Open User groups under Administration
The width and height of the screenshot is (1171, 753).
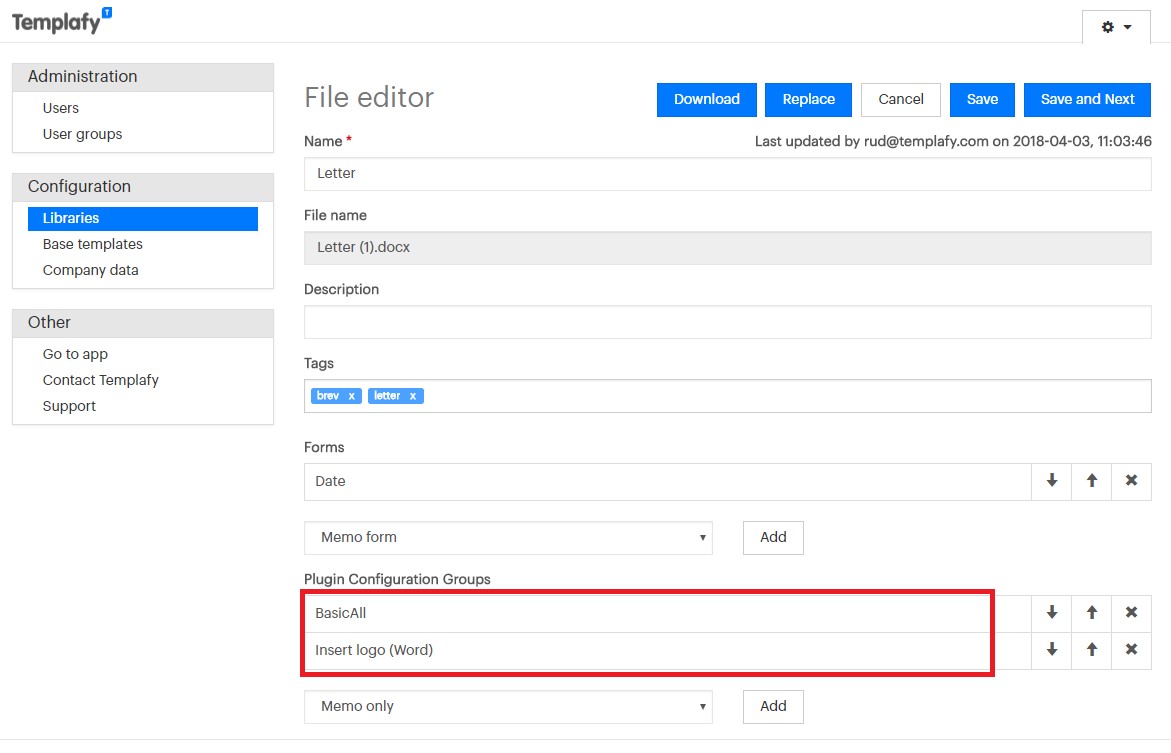[x=82, y=133]
